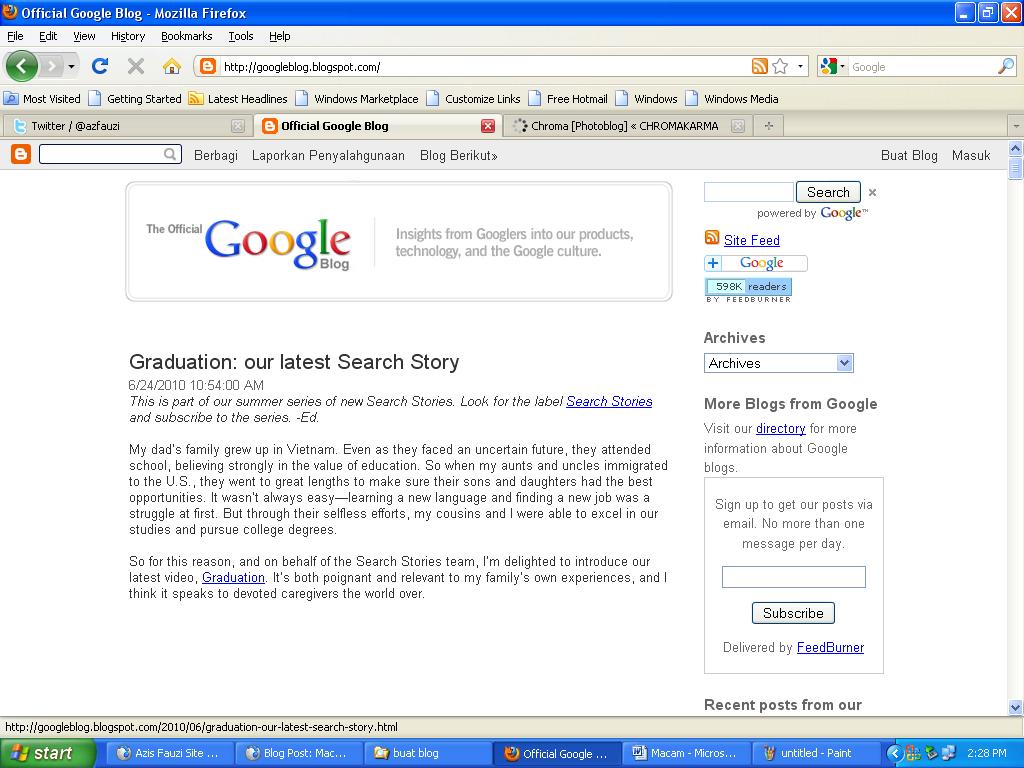Click the URL address field

coord(483,67)
